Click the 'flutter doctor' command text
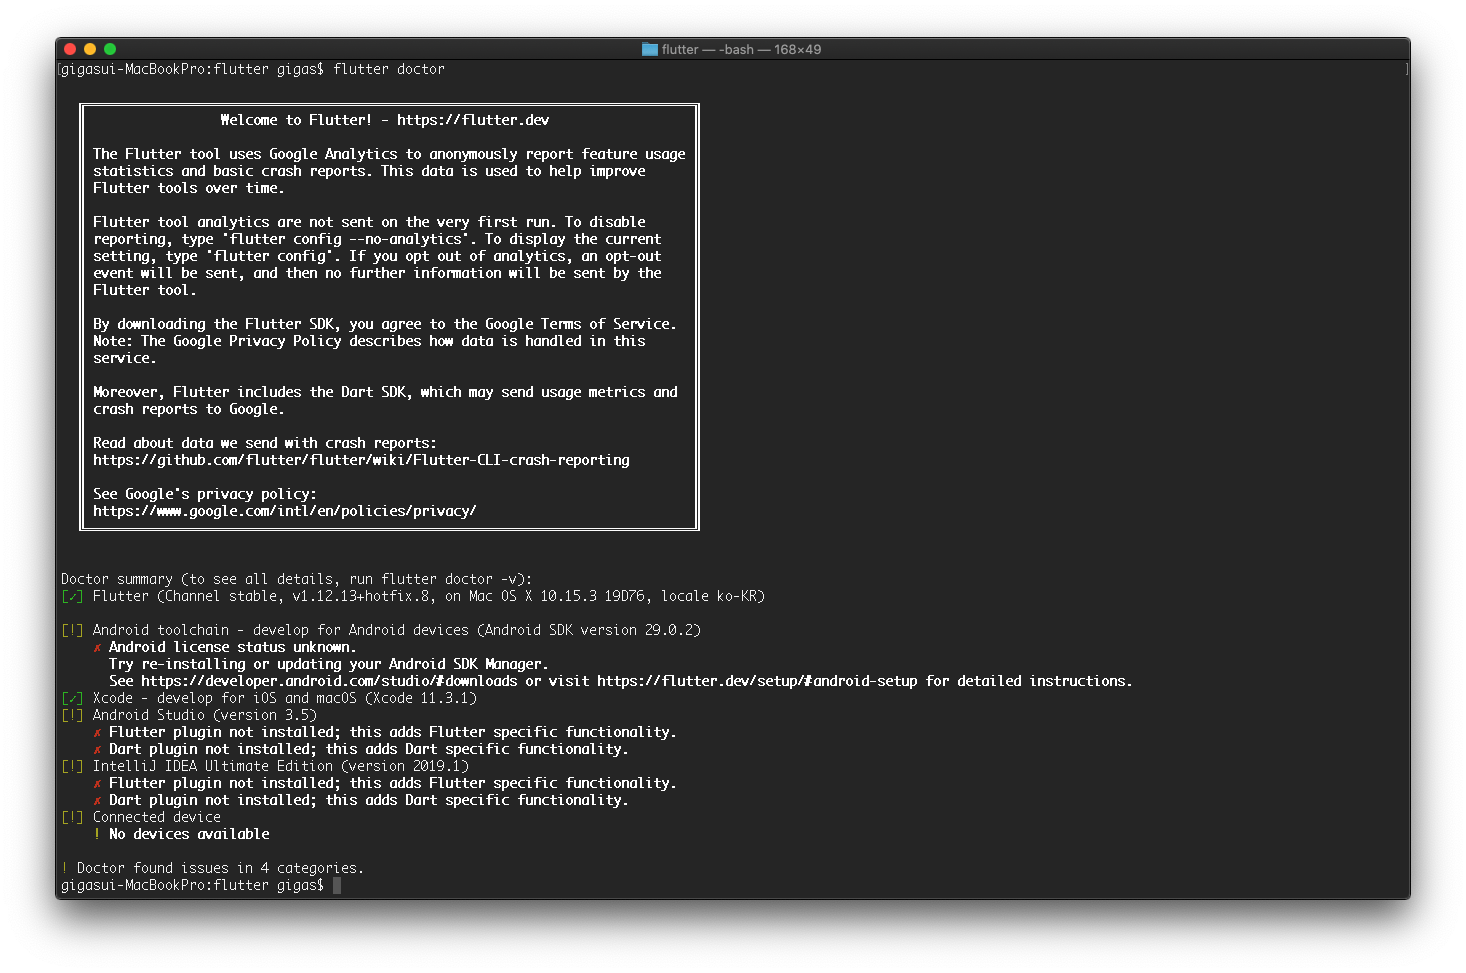This screenshot has height=973, width=1466. (389, 69)
